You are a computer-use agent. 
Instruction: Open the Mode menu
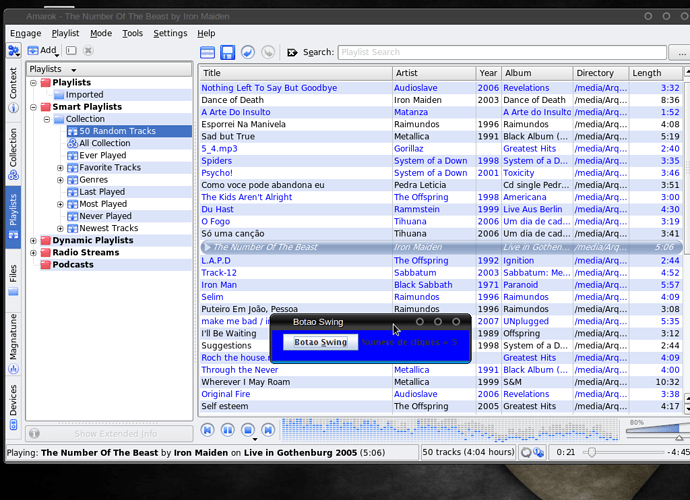pos(101,33)
